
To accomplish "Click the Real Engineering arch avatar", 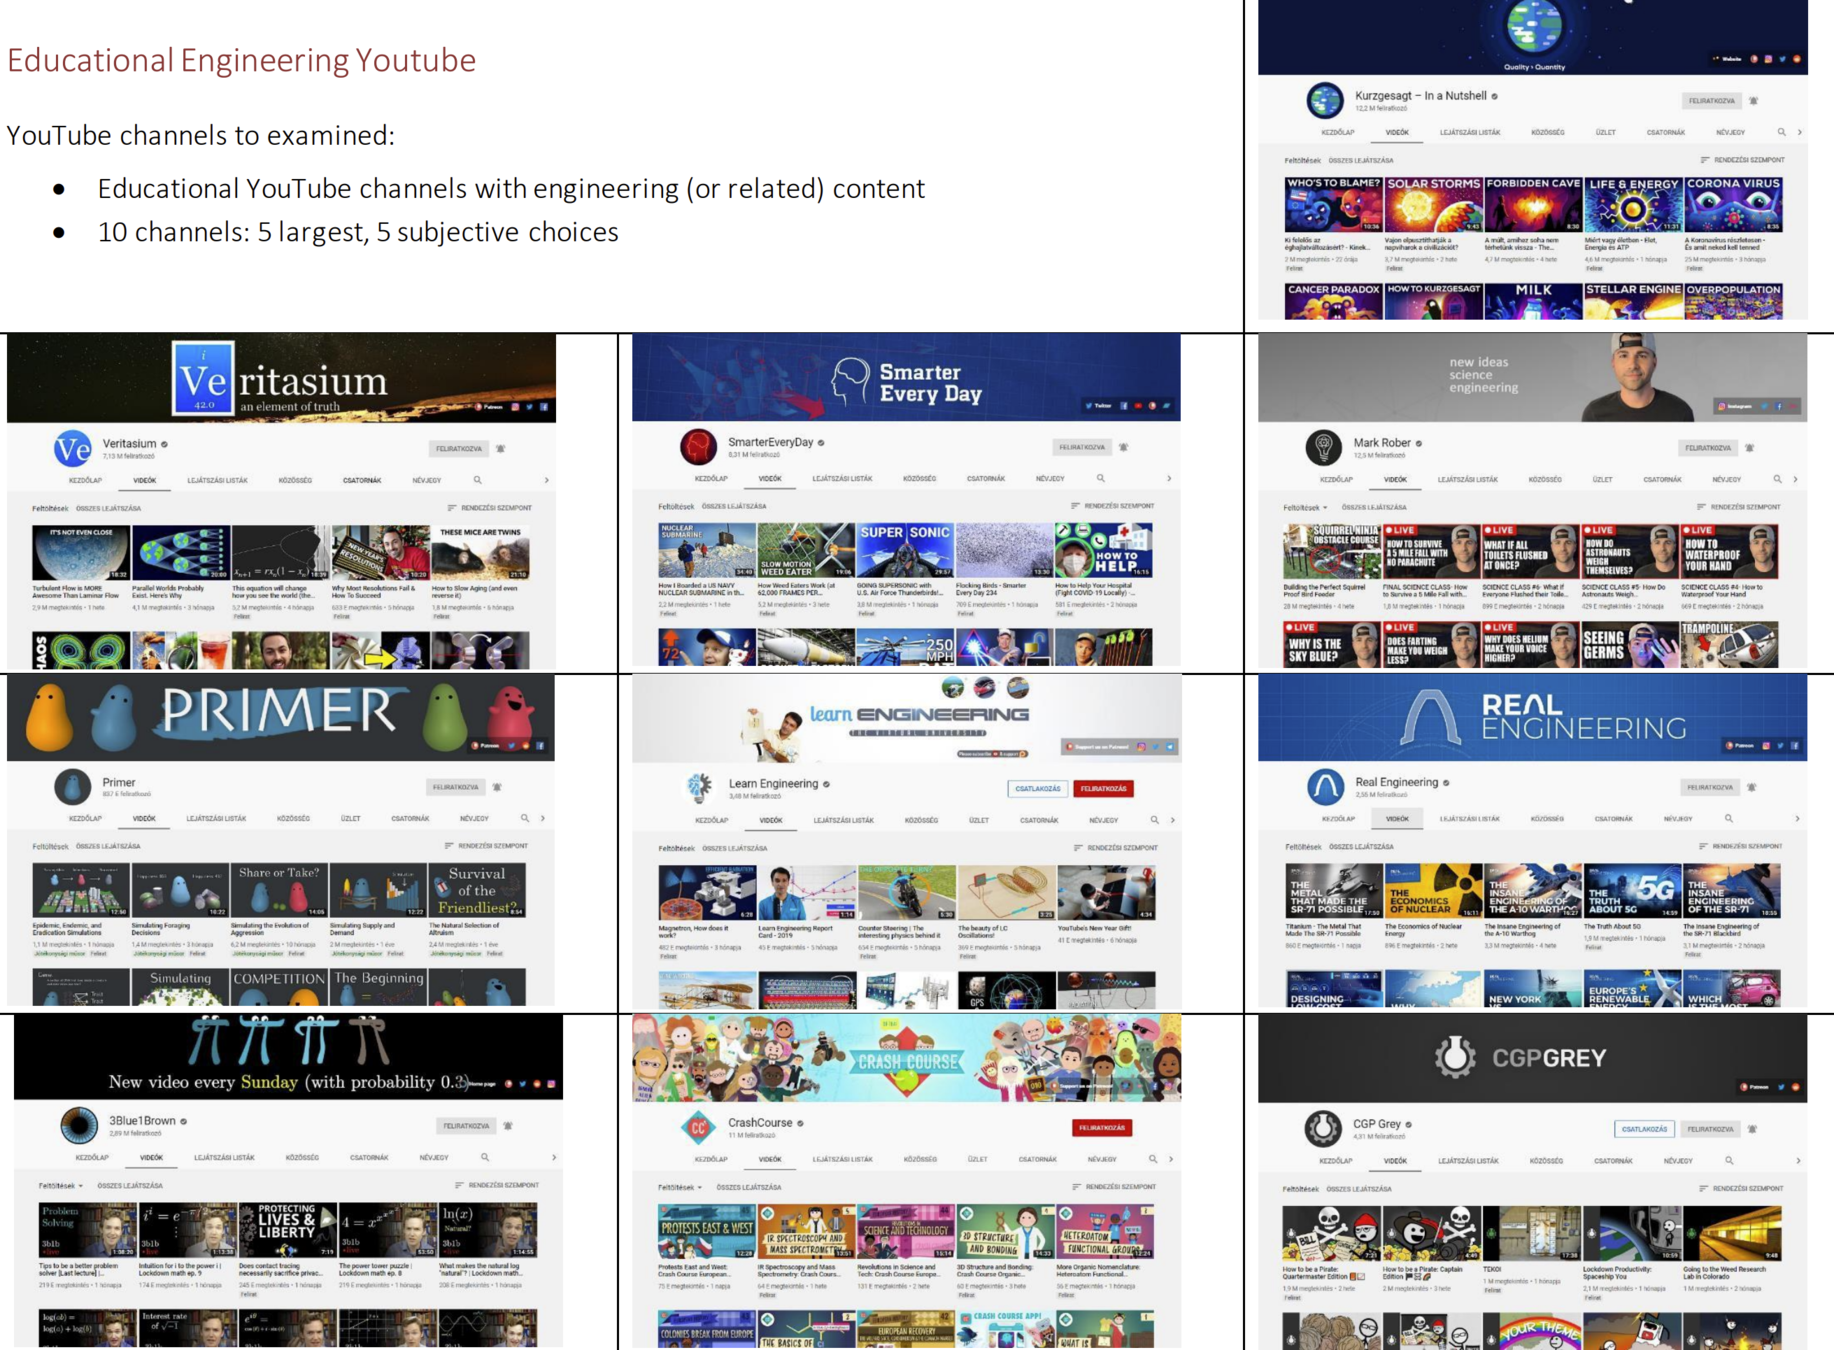I will pyautogui.click(x=1325, y=787).
